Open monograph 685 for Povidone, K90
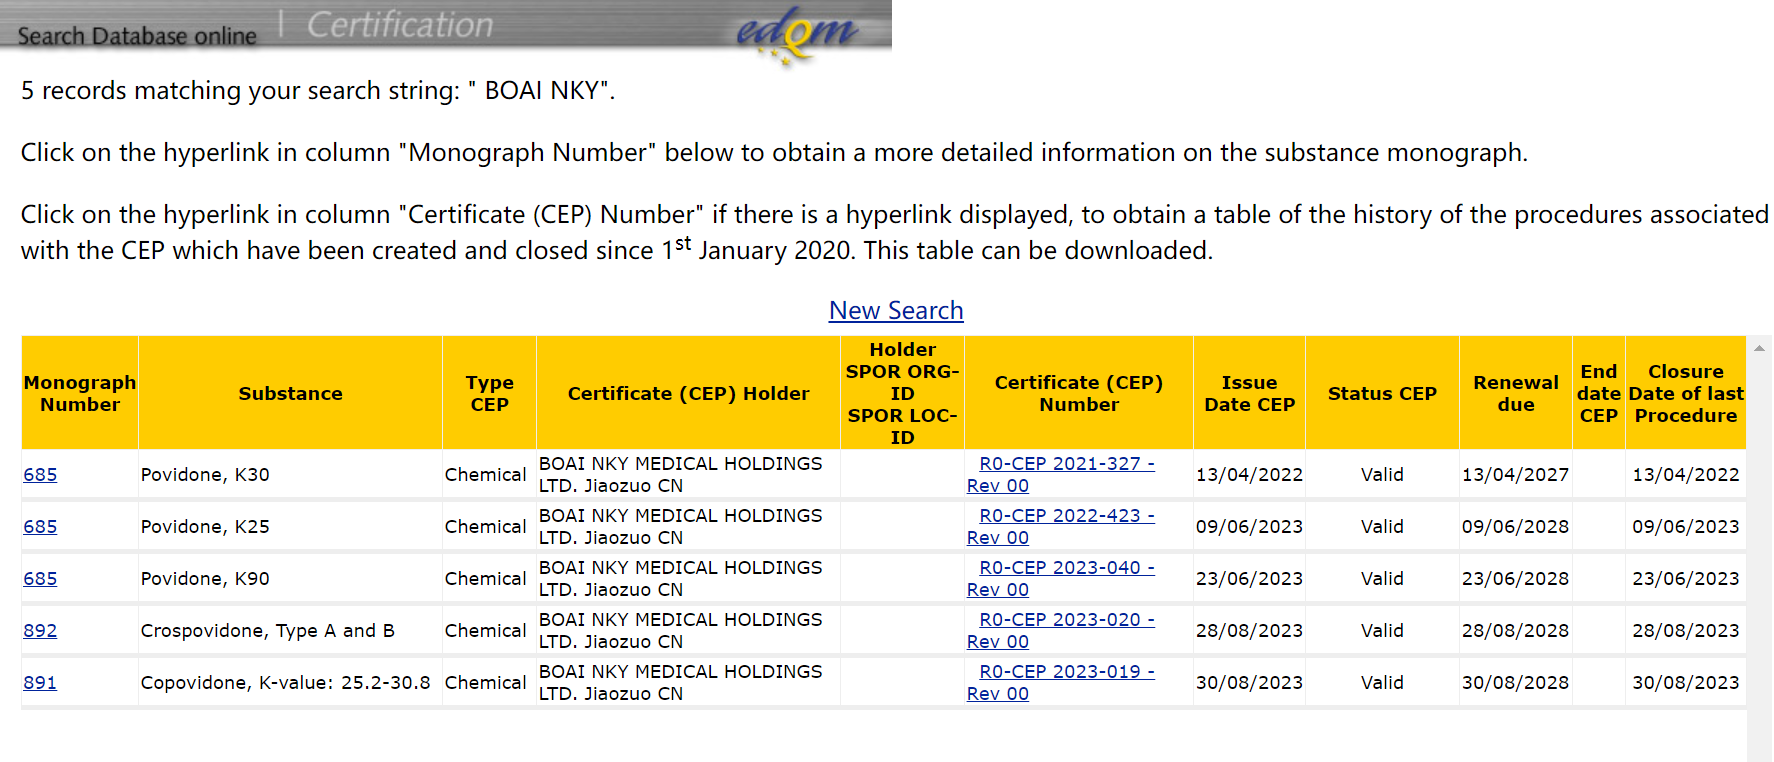This screenshot has width=1774, height=762. click(40, 579)
